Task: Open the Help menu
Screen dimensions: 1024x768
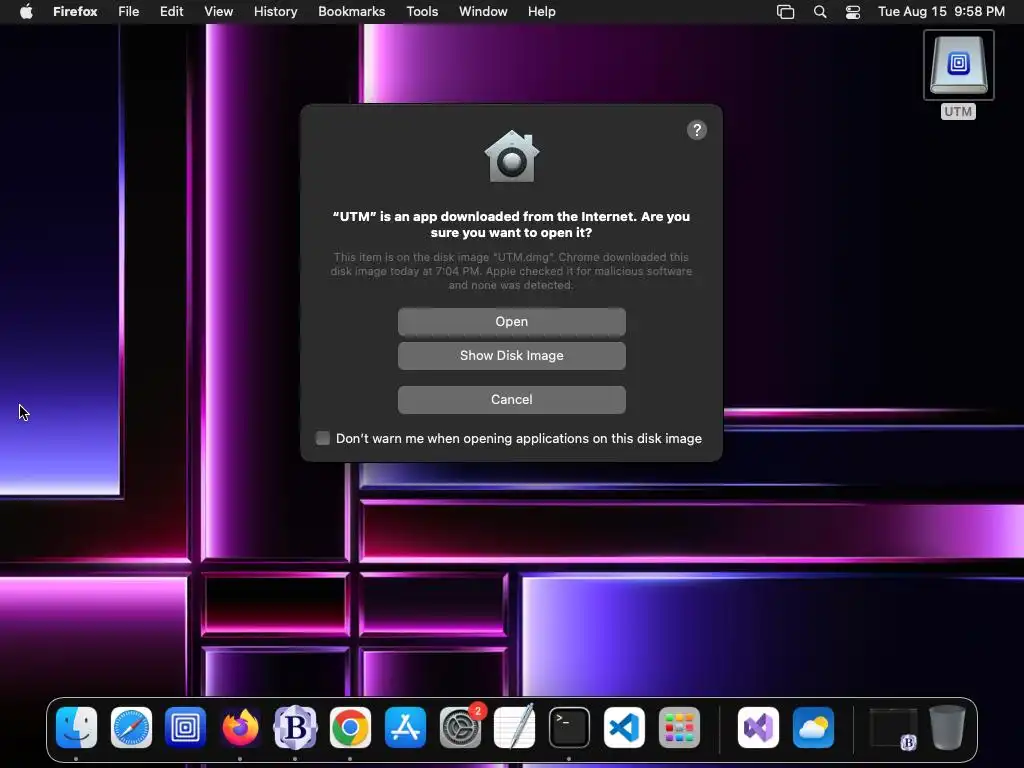Action: (542, 12)
